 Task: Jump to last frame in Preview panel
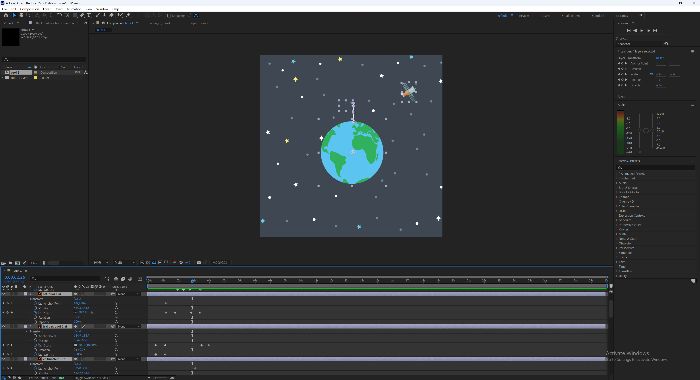[655, 30]
